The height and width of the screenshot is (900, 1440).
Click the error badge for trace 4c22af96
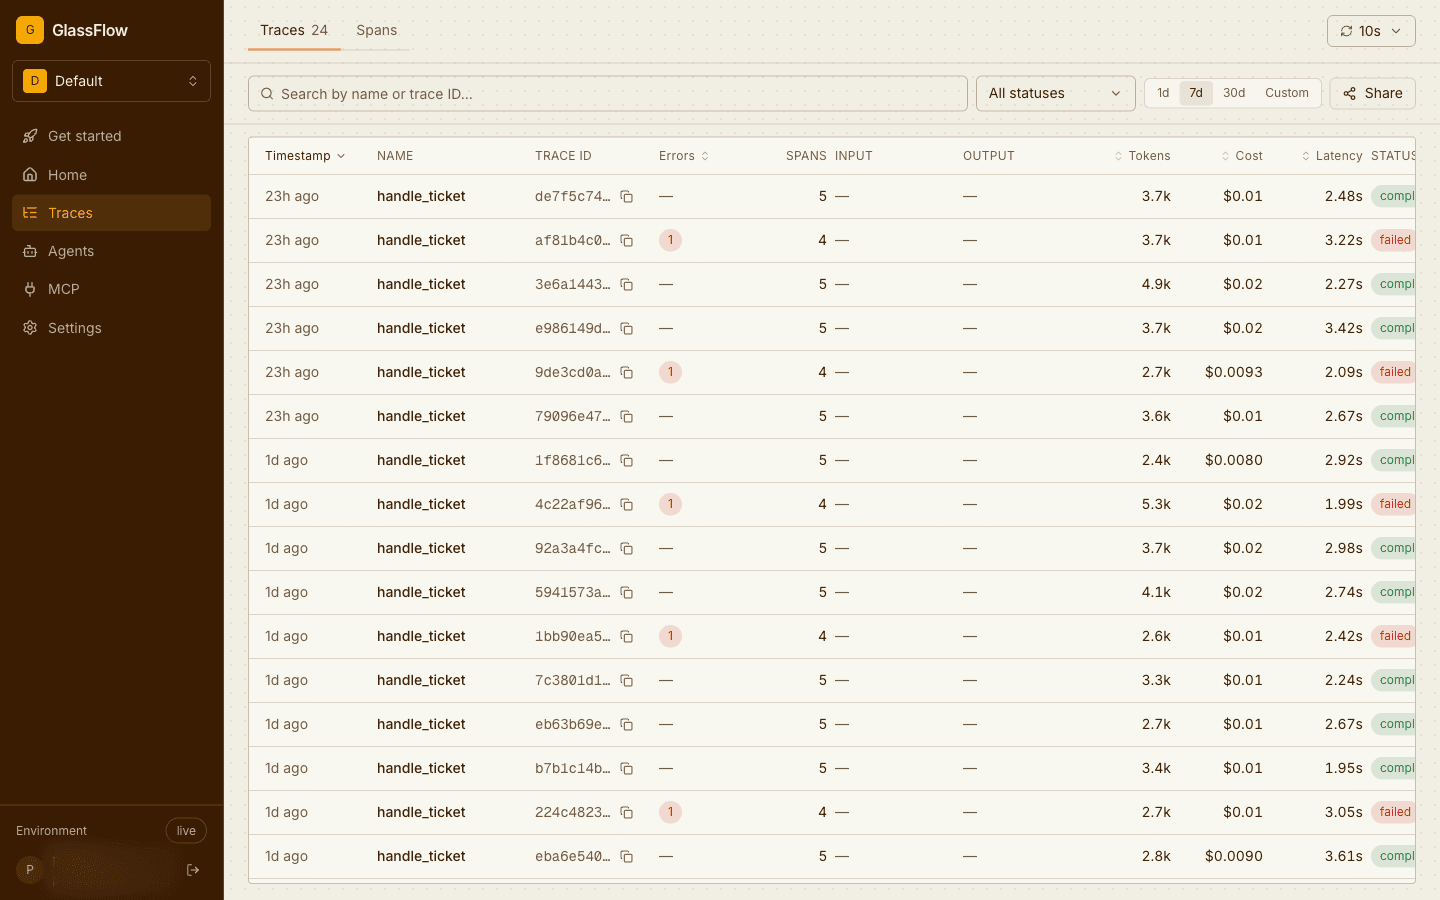[x=670, y=504]
